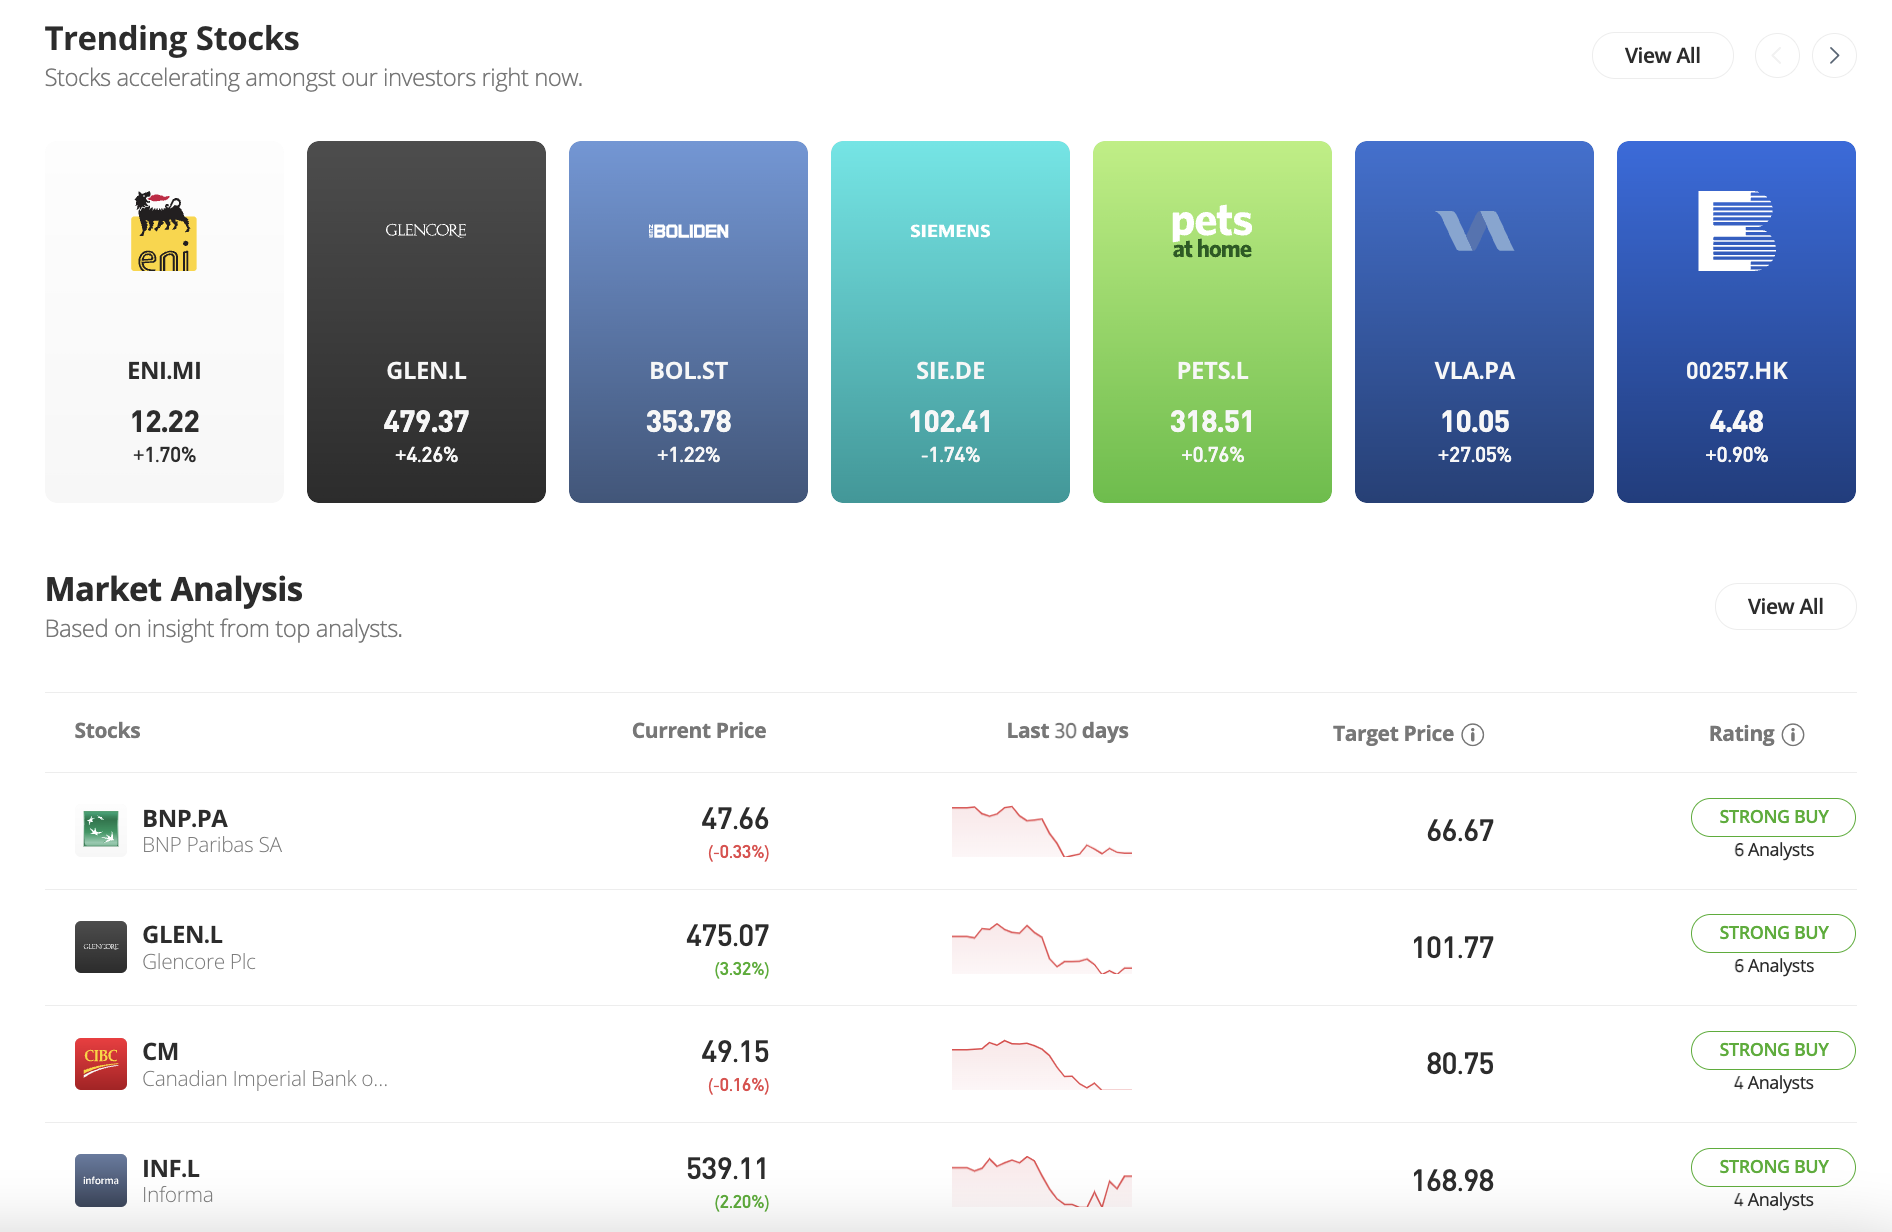This screenshot has height=1232, width=1892.
Task: Select the BNP.PA ticker name
Action: (x=185, y=819)
